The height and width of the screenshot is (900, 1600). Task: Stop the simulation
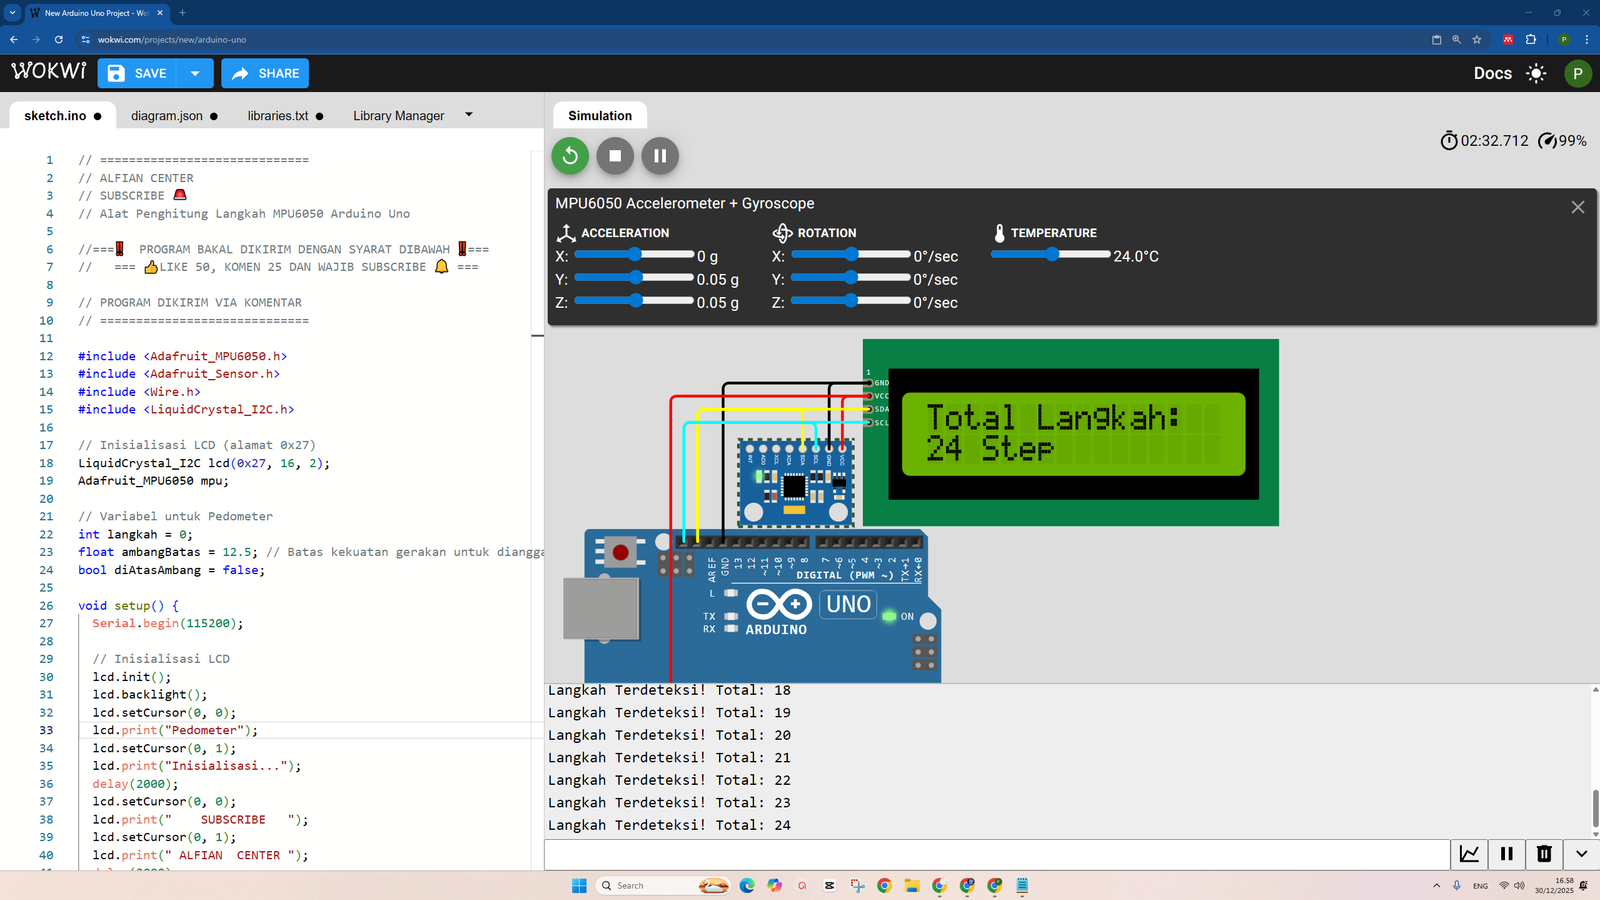615,155
